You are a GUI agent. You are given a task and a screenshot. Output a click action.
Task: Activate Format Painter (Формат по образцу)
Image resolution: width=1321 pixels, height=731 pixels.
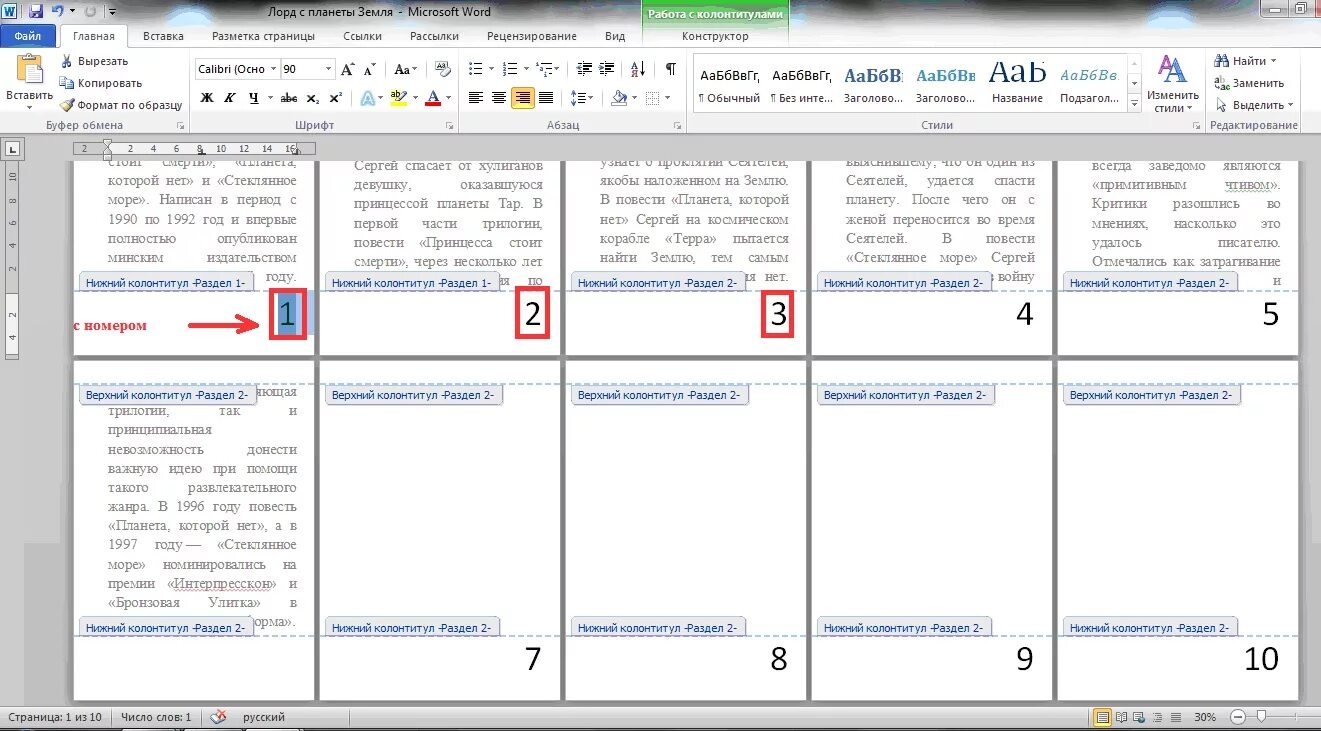[x=120, y=105]
